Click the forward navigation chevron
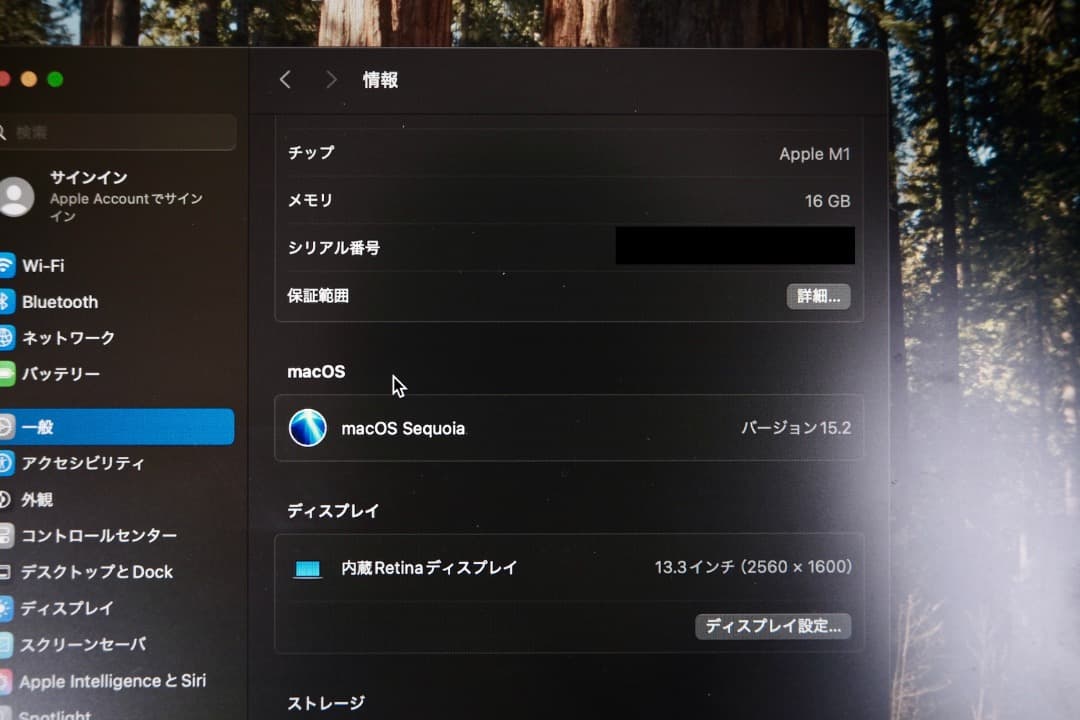The width and height of the screenshot is (1080, 720). click(x=330, y=79)
